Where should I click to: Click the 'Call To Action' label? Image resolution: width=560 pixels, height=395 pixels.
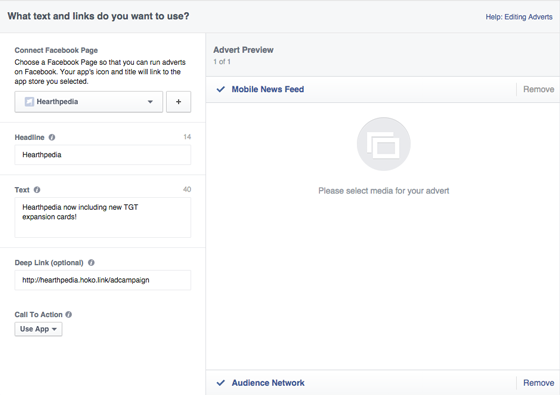pos(39,315)
